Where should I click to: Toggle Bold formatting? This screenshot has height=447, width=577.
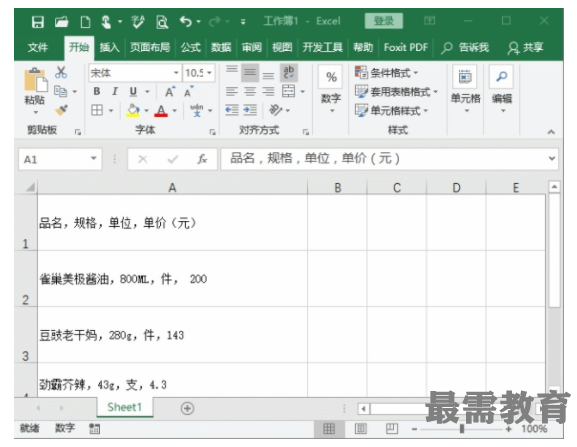97,91
